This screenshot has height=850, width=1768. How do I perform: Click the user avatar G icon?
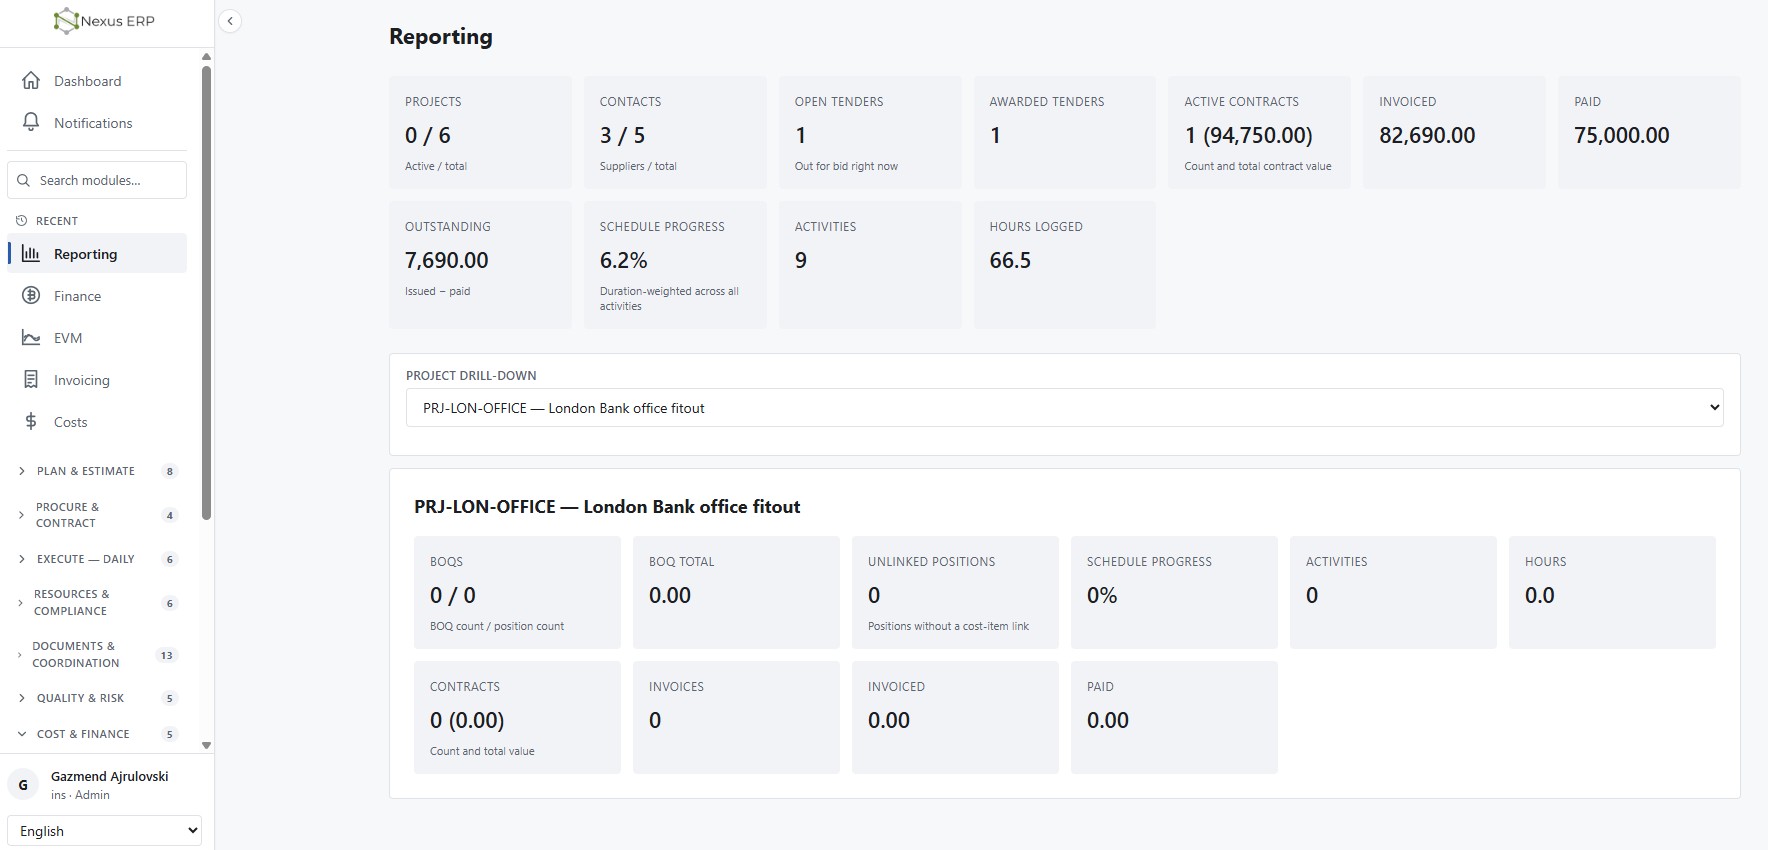coord(23,785)
